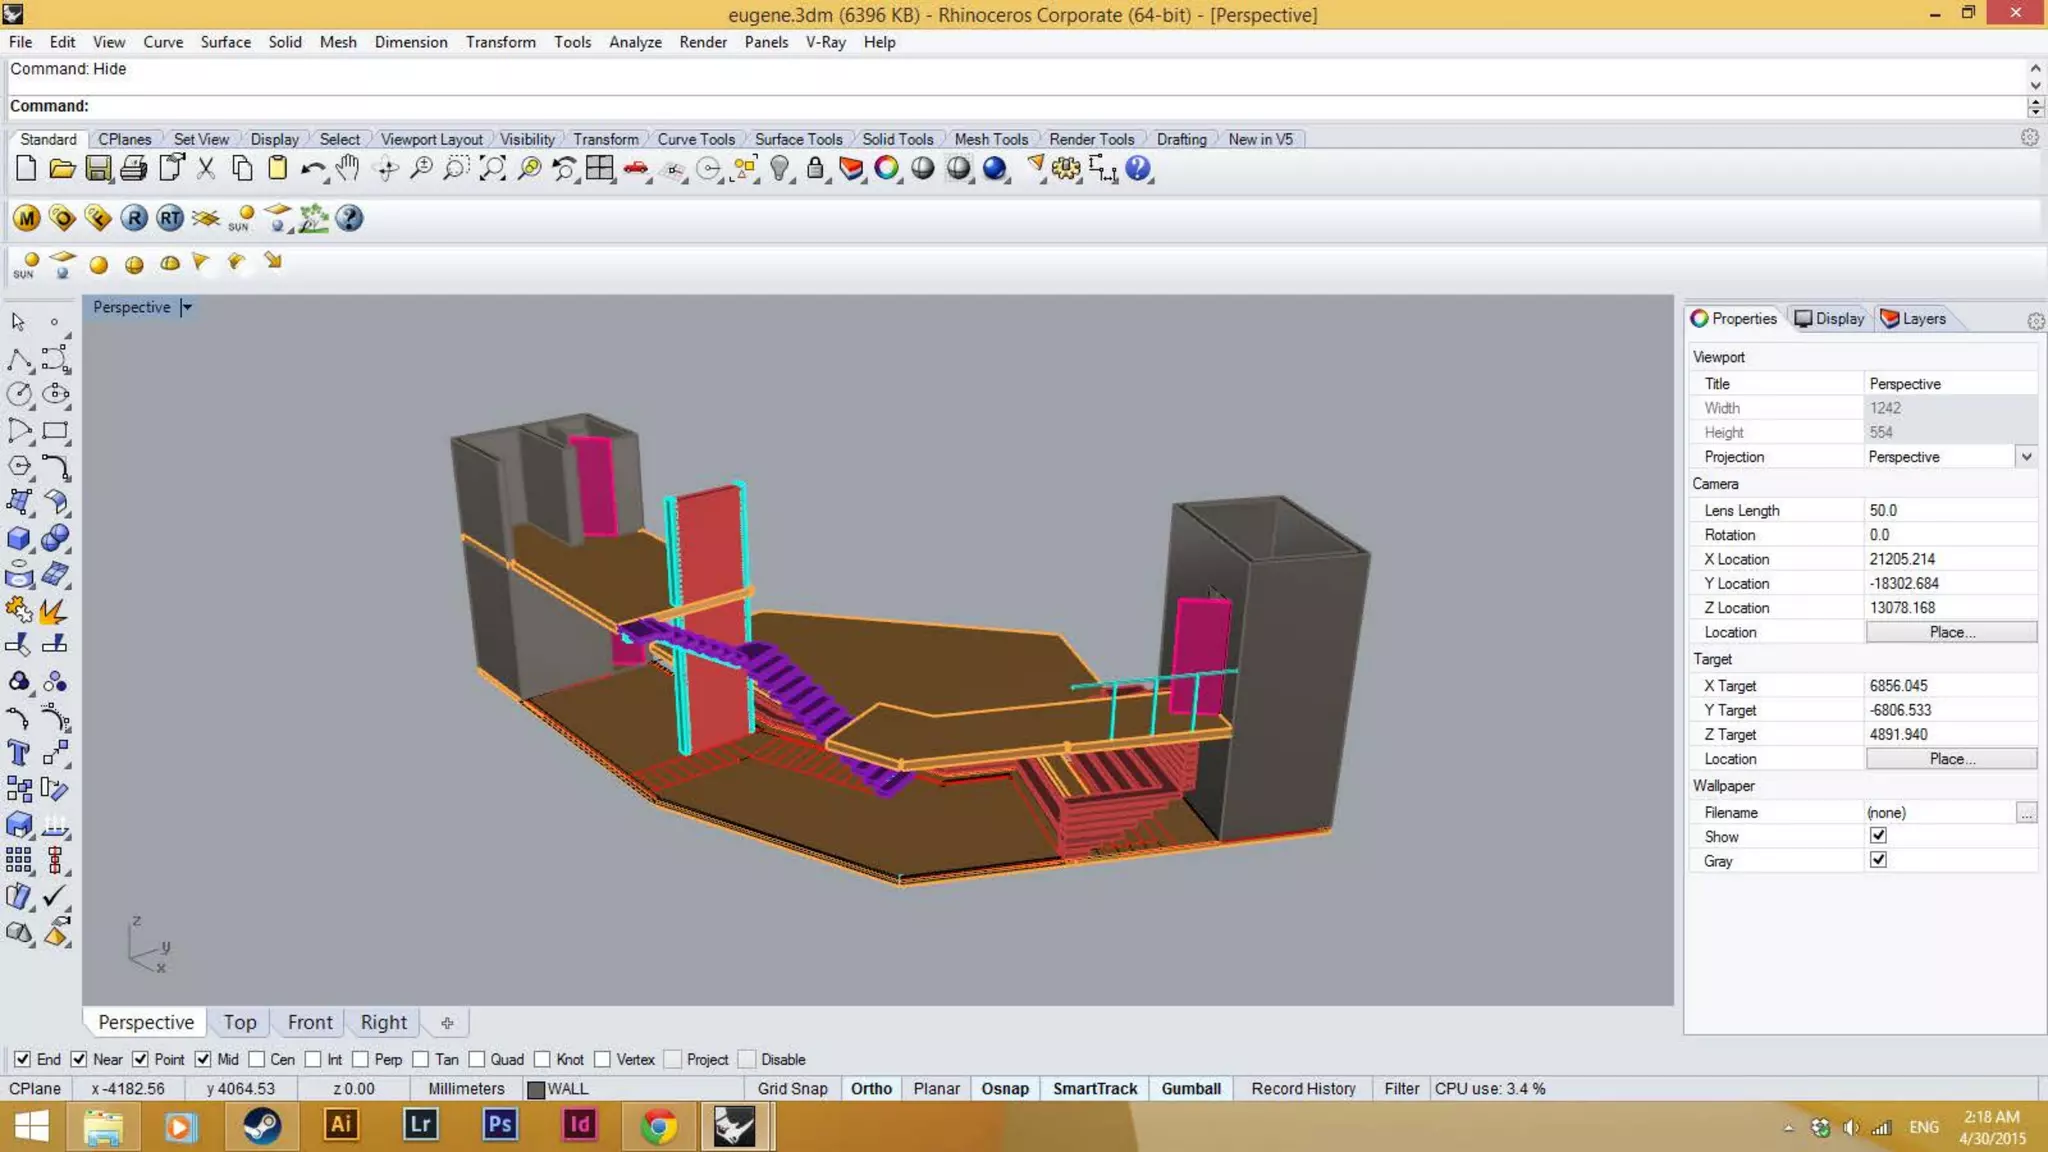Toggle Gumball in the status bar

click(1190, 1088)
